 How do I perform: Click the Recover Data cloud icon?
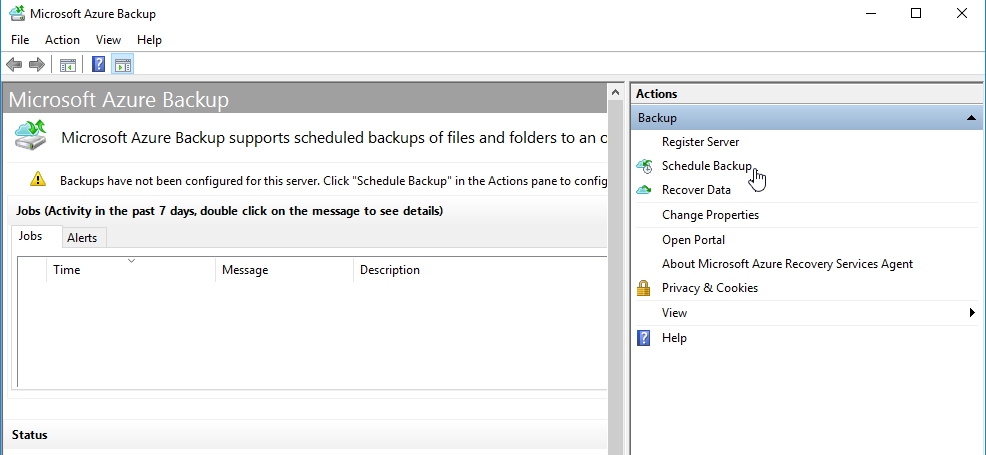click(x=645, y=190)
